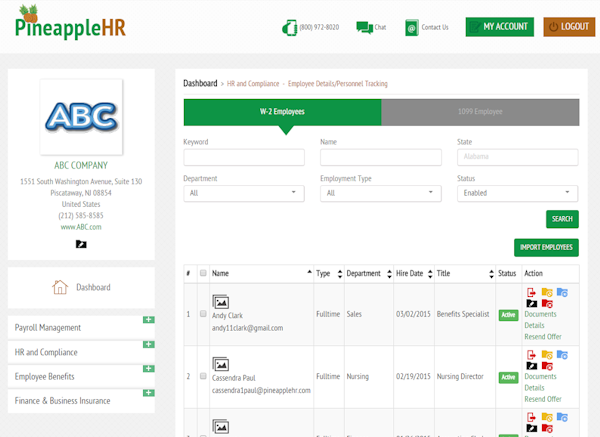The width and height of the screenshot is (600, 437).
Task: Click the blue folder icon in Andy Clark's row
Action: tap(562, 292)
